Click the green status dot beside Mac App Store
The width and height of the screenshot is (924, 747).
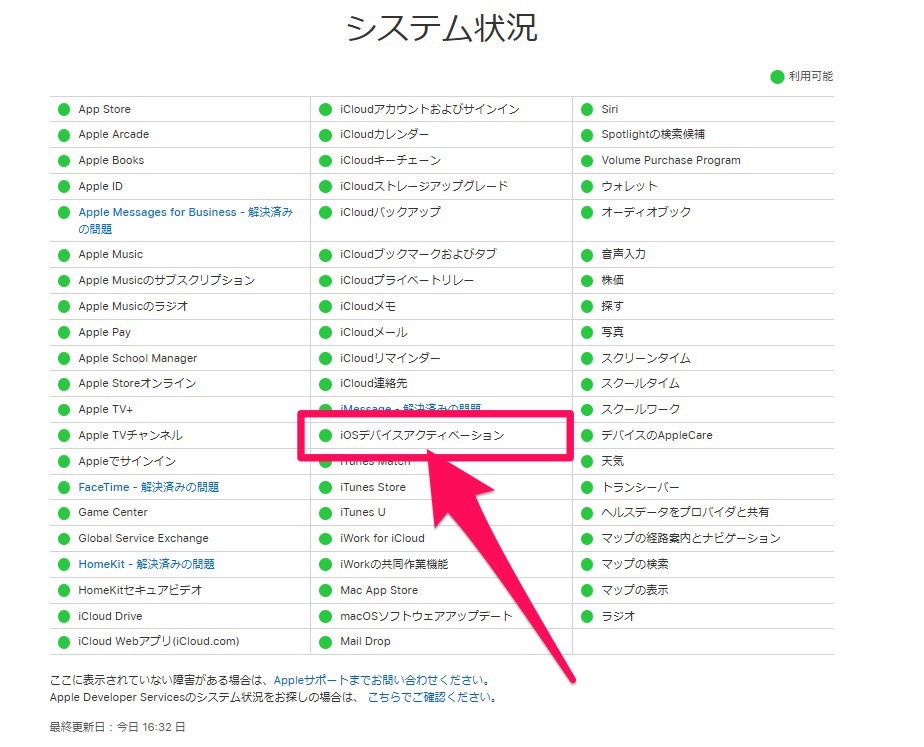(x=325, y=591)
